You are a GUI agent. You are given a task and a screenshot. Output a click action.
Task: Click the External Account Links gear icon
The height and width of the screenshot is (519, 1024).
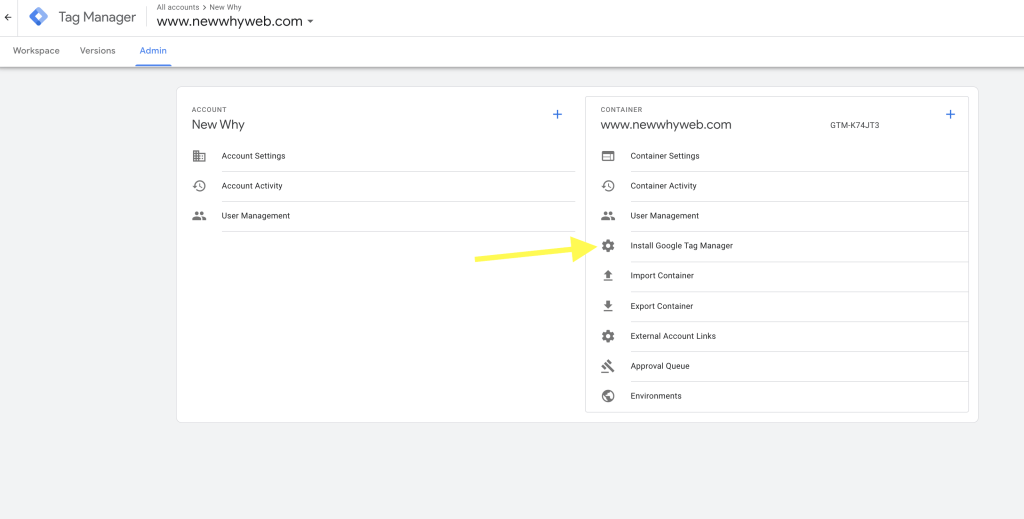coord(608,336)
